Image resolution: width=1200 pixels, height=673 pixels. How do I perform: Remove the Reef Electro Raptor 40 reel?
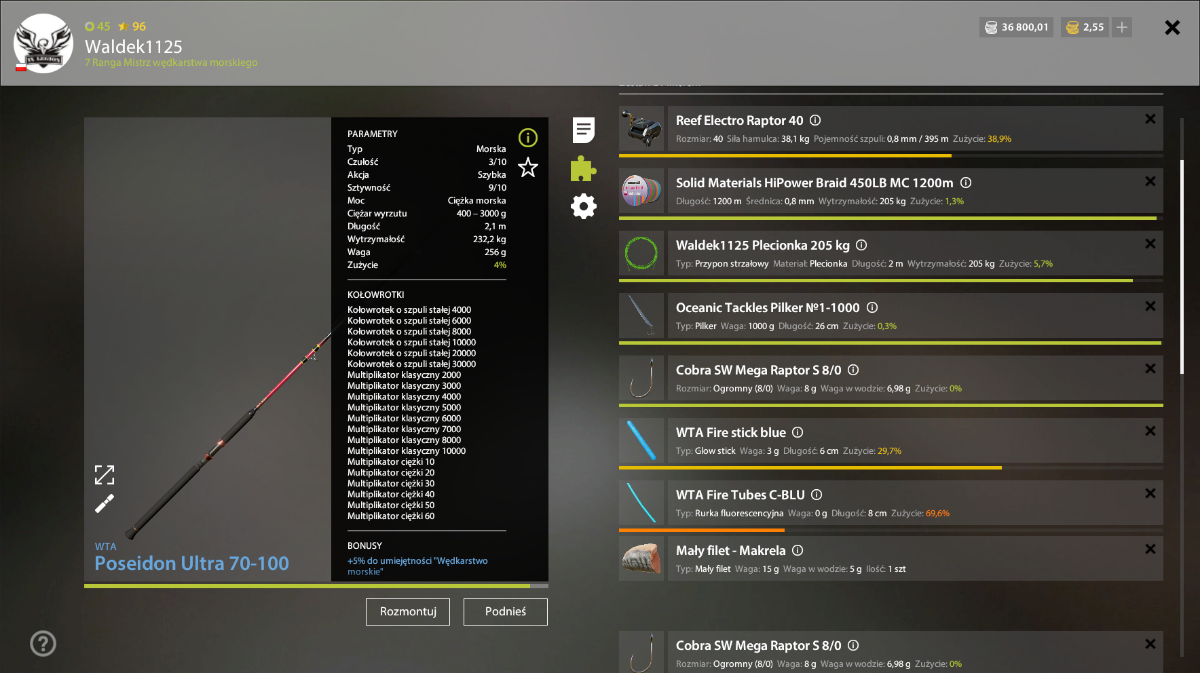[x=1150, y=119]
